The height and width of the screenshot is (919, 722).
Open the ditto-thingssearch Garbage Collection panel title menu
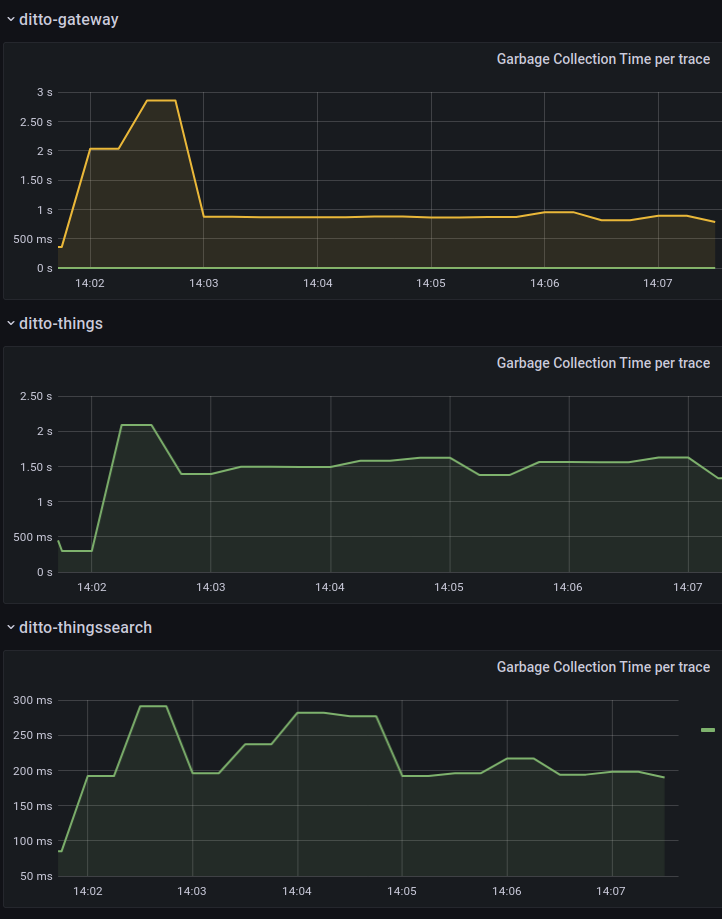click(x=603, y=667)
